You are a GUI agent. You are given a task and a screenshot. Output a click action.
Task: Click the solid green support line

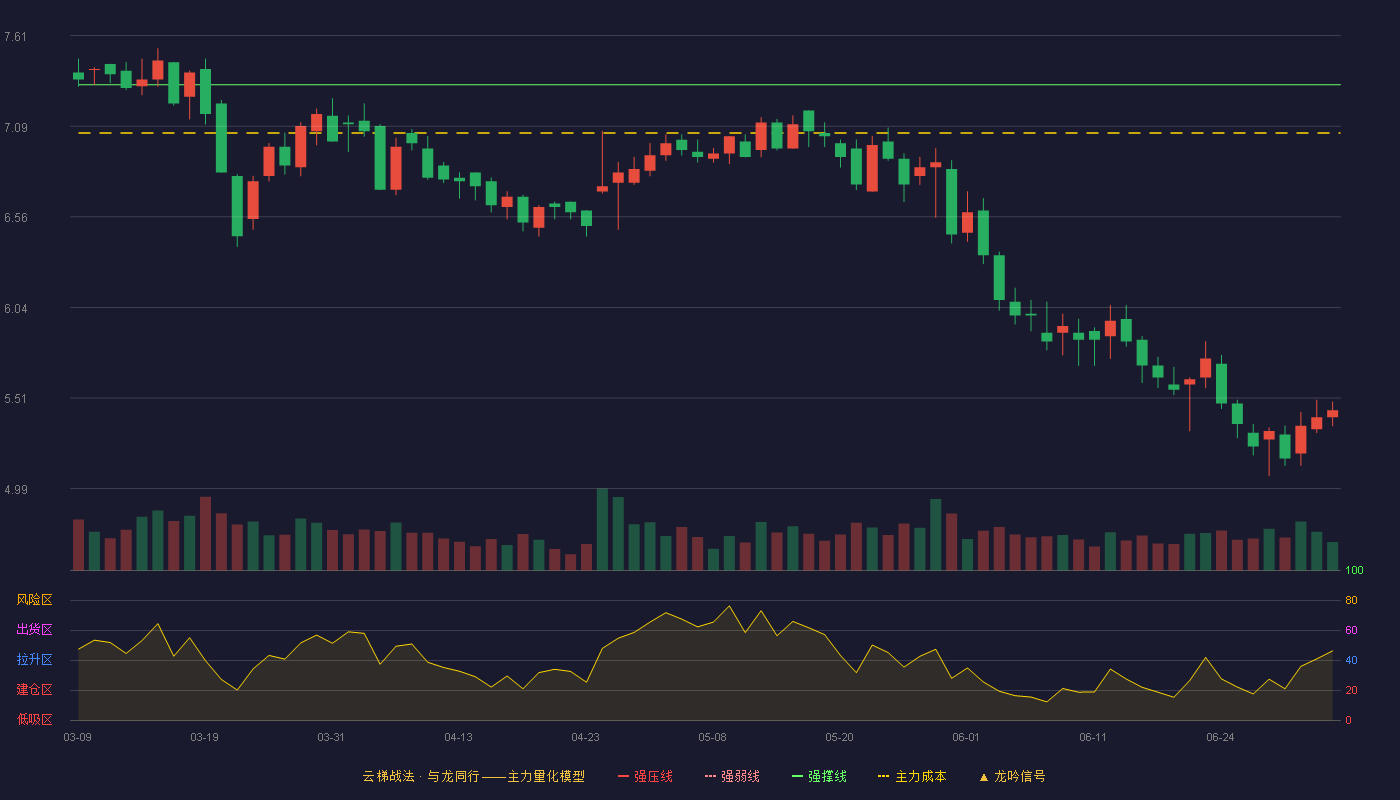point(709,85)
